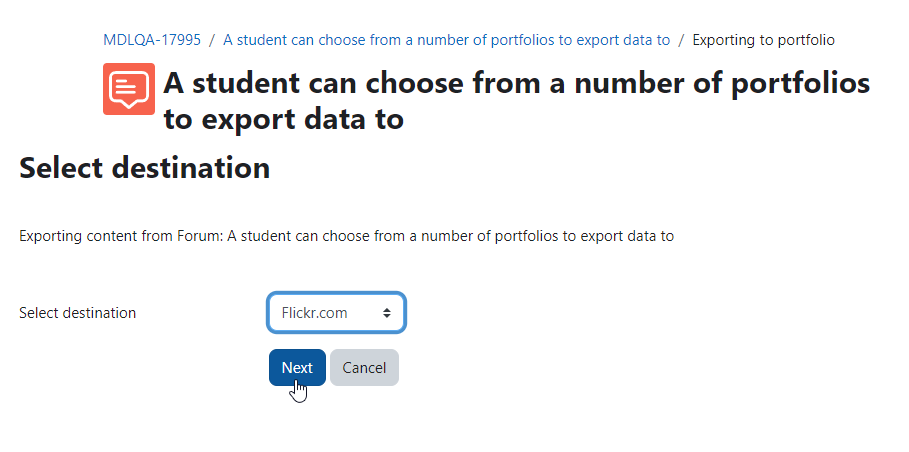909x452 pixels.
Task: Click the 'Exporting to portfolio' breadcrumb item
Action: pos(763,40)
